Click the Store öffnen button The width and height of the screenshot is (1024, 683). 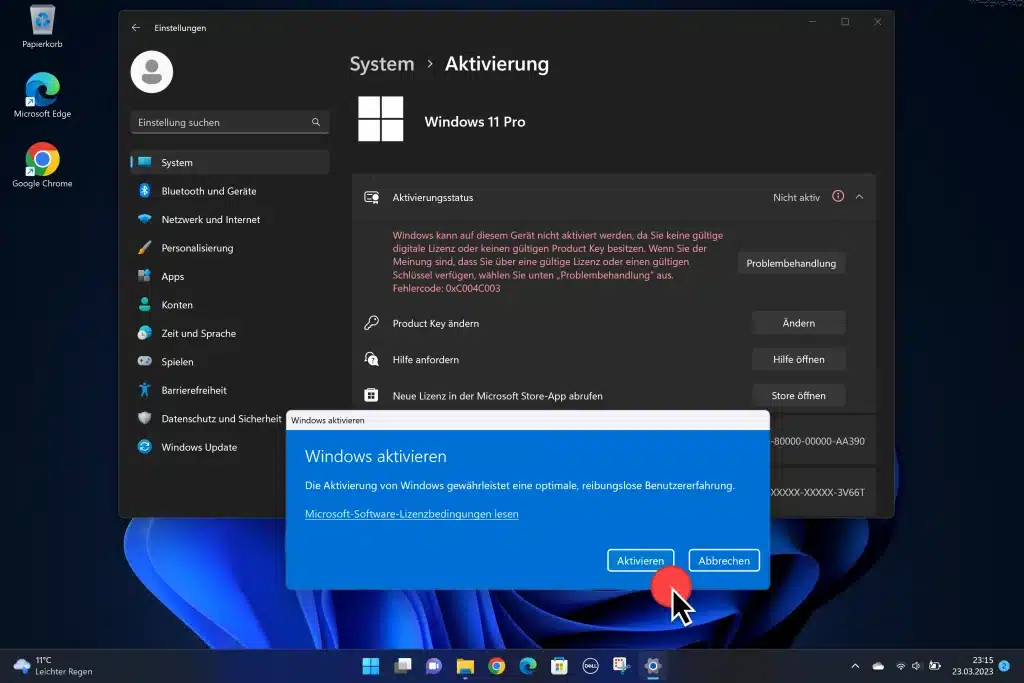pyautogui.click(x=798, y=395)
